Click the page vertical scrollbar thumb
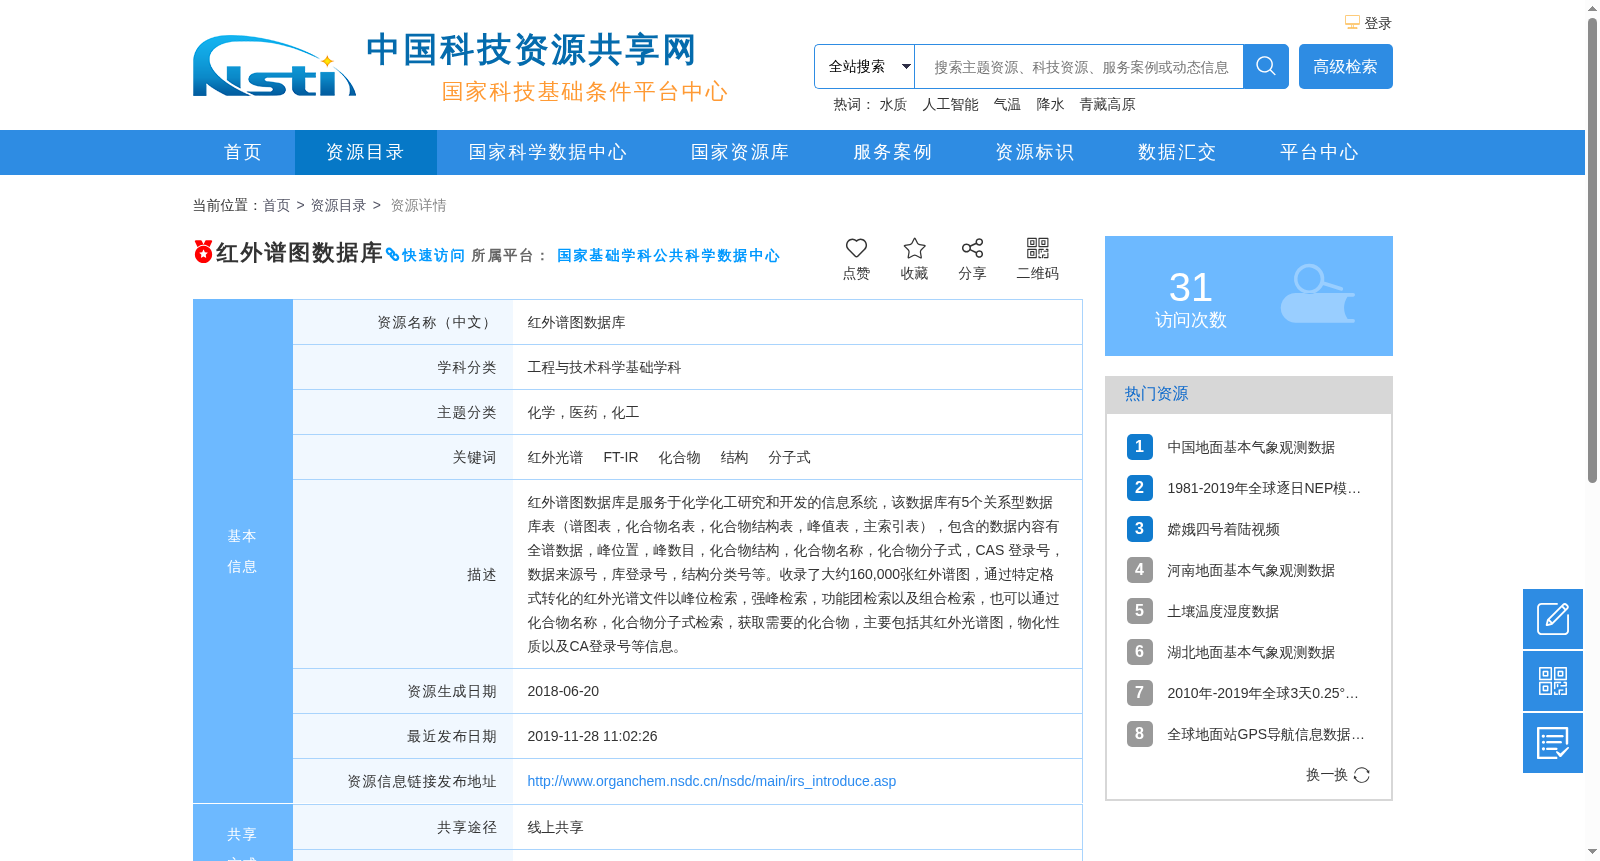 [x=1592, y=250]
